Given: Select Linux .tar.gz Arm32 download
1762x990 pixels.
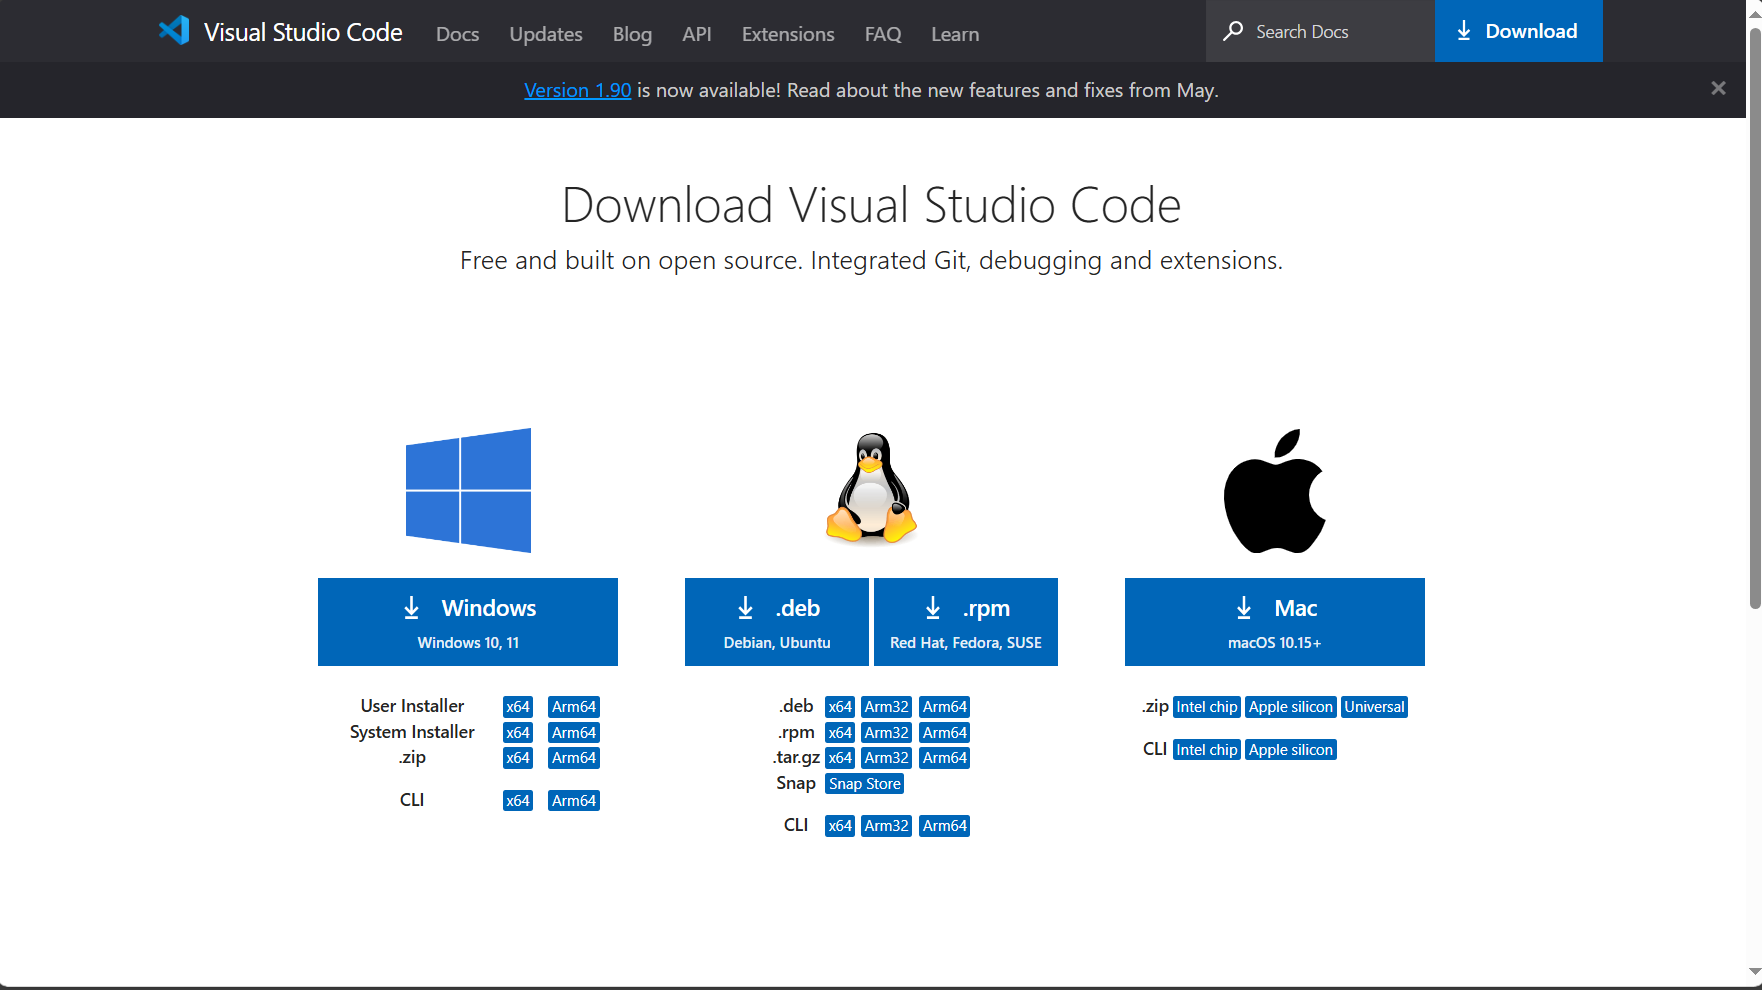Looking at the screenshot, I should (x=887, y=758).
